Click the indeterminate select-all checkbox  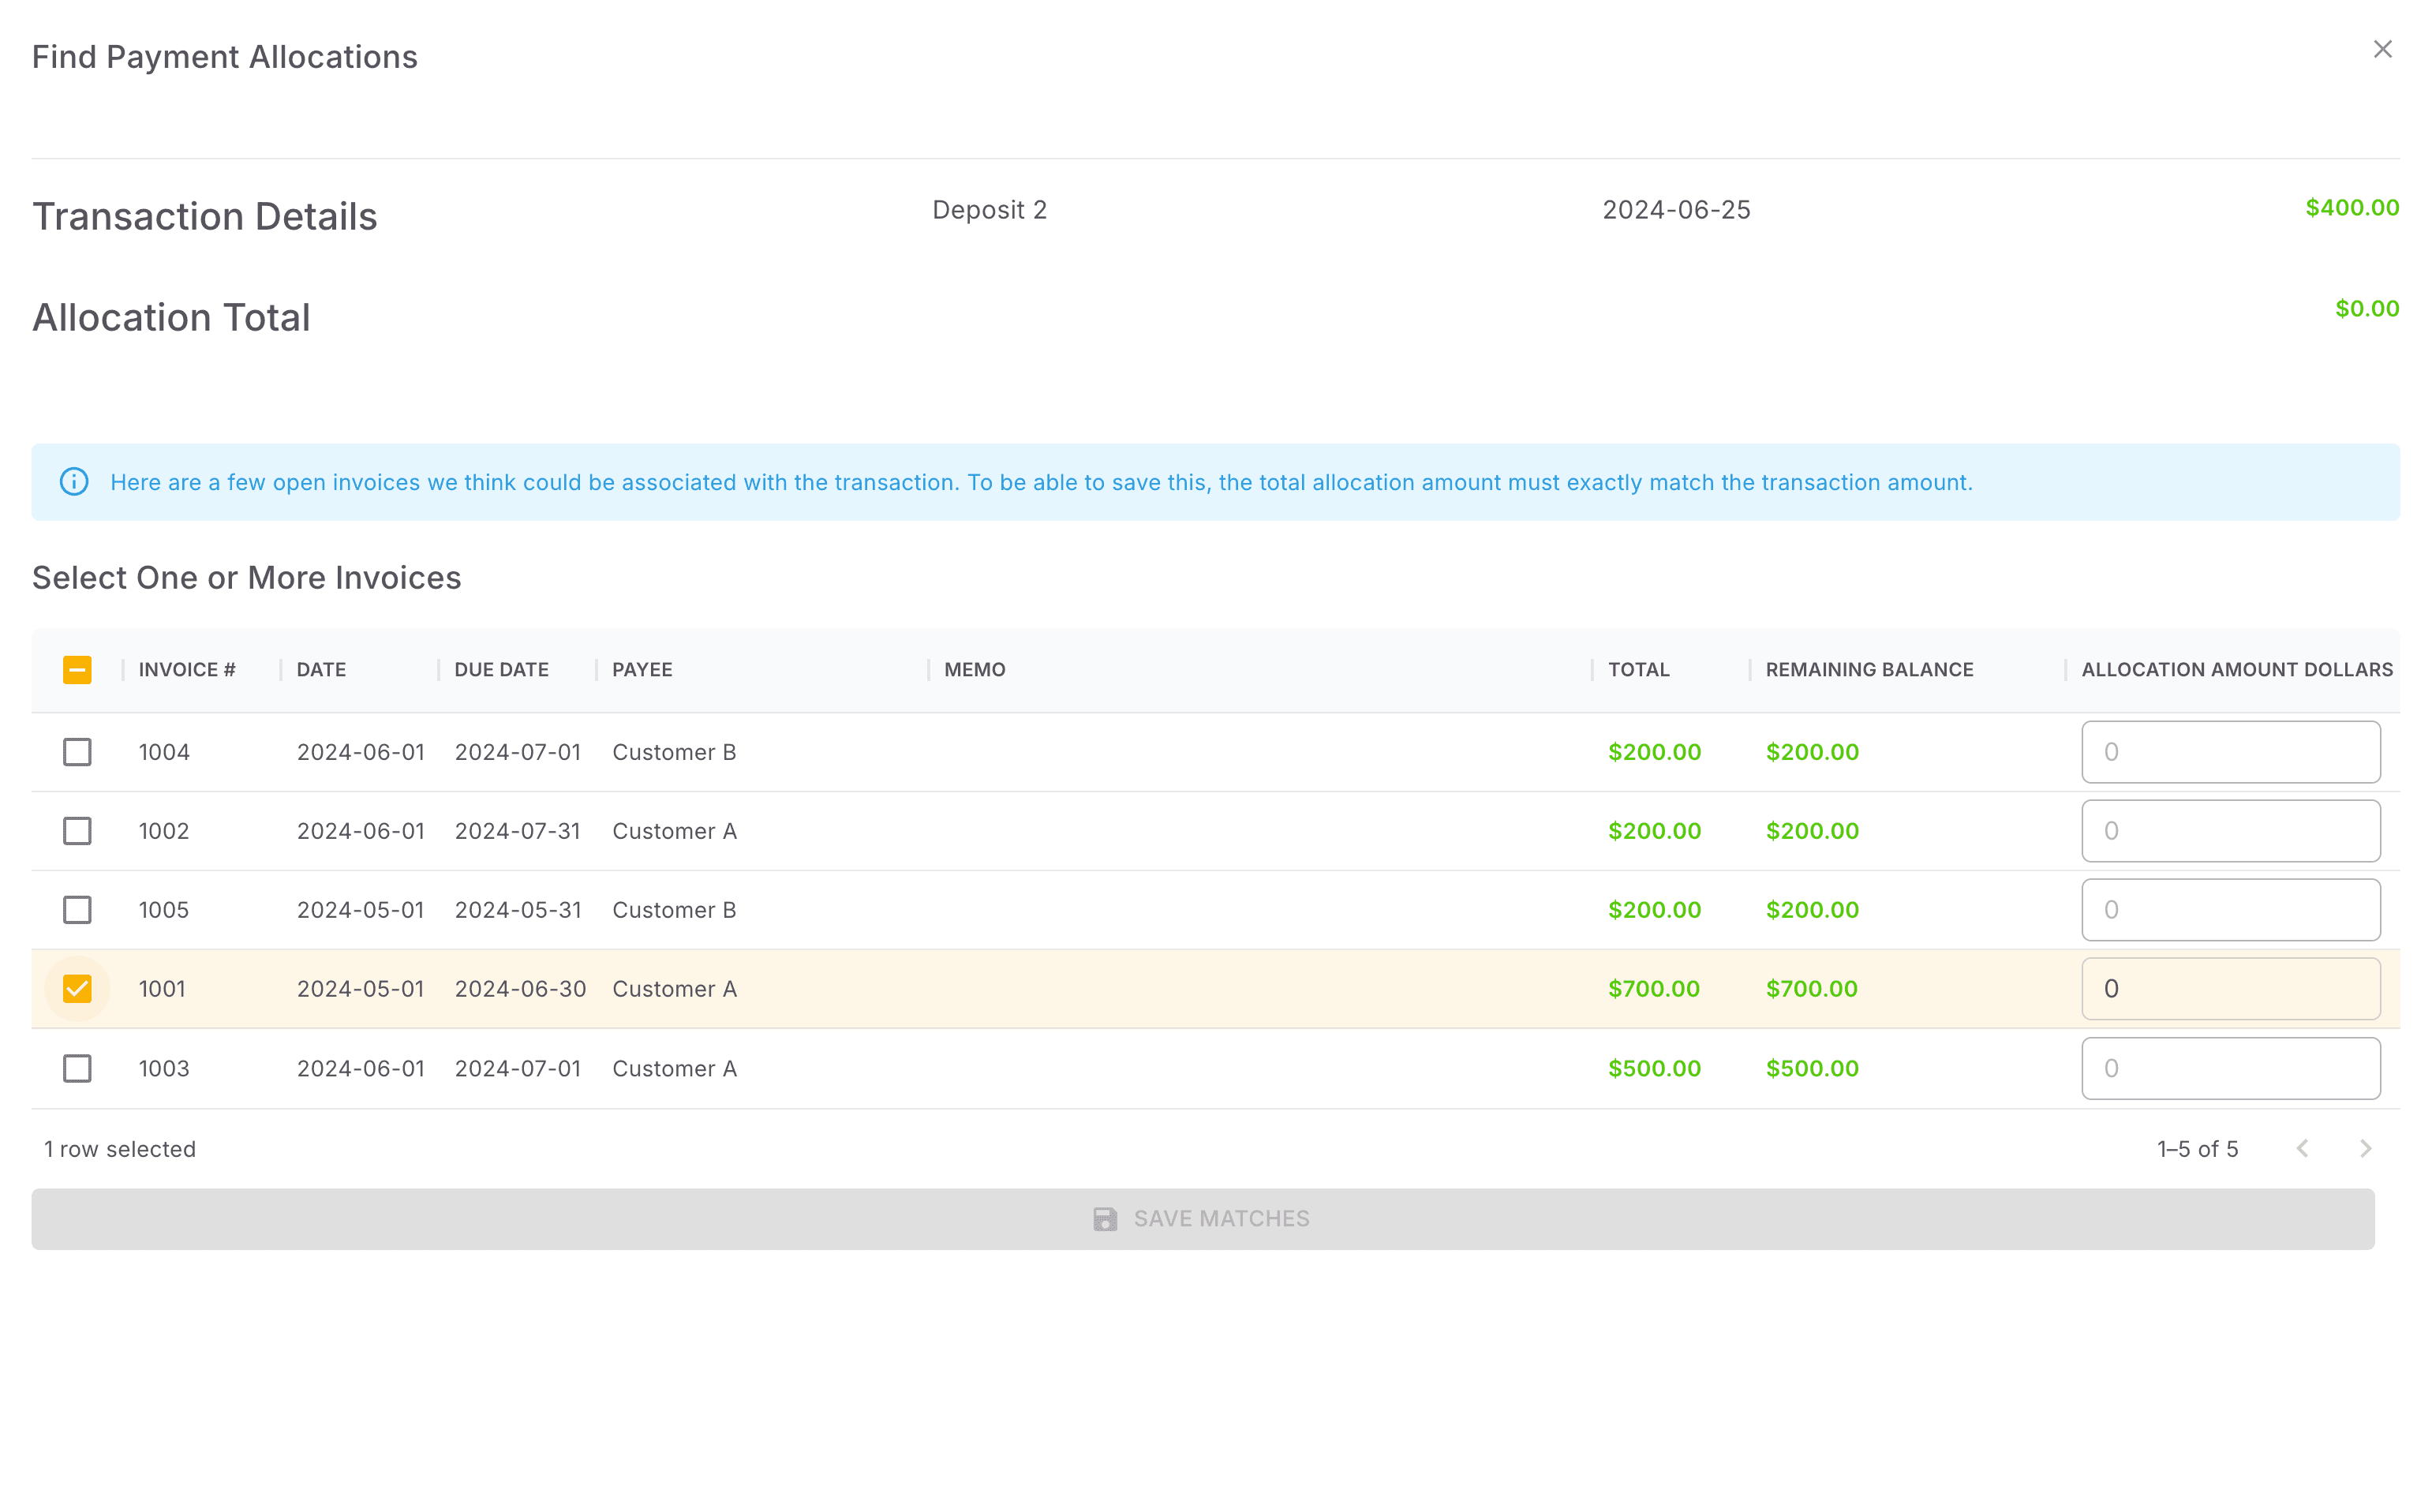coord(77,669)
